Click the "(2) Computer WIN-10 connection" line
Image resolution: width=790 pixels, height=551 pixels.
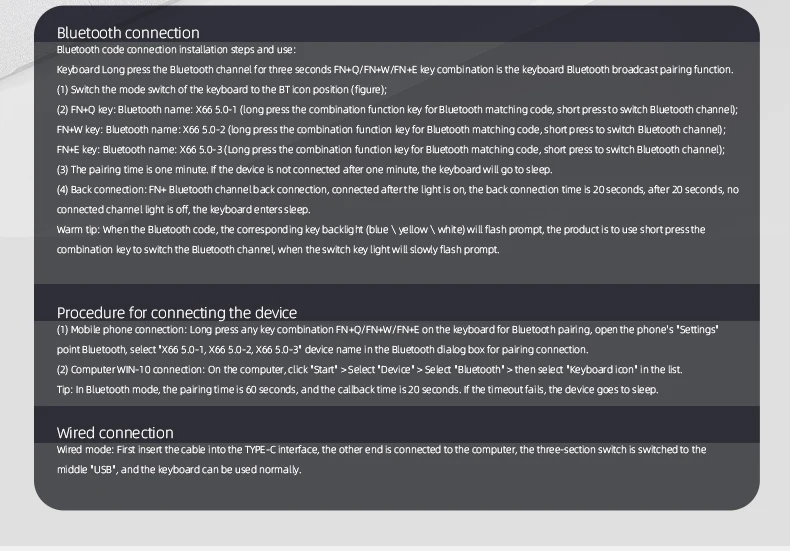point(369,370)
